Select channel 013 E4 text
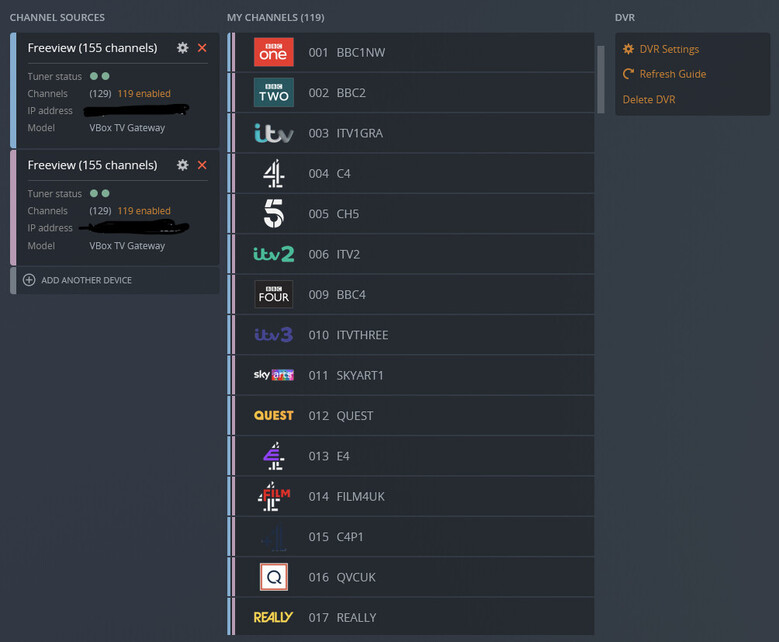 point(329,456)
